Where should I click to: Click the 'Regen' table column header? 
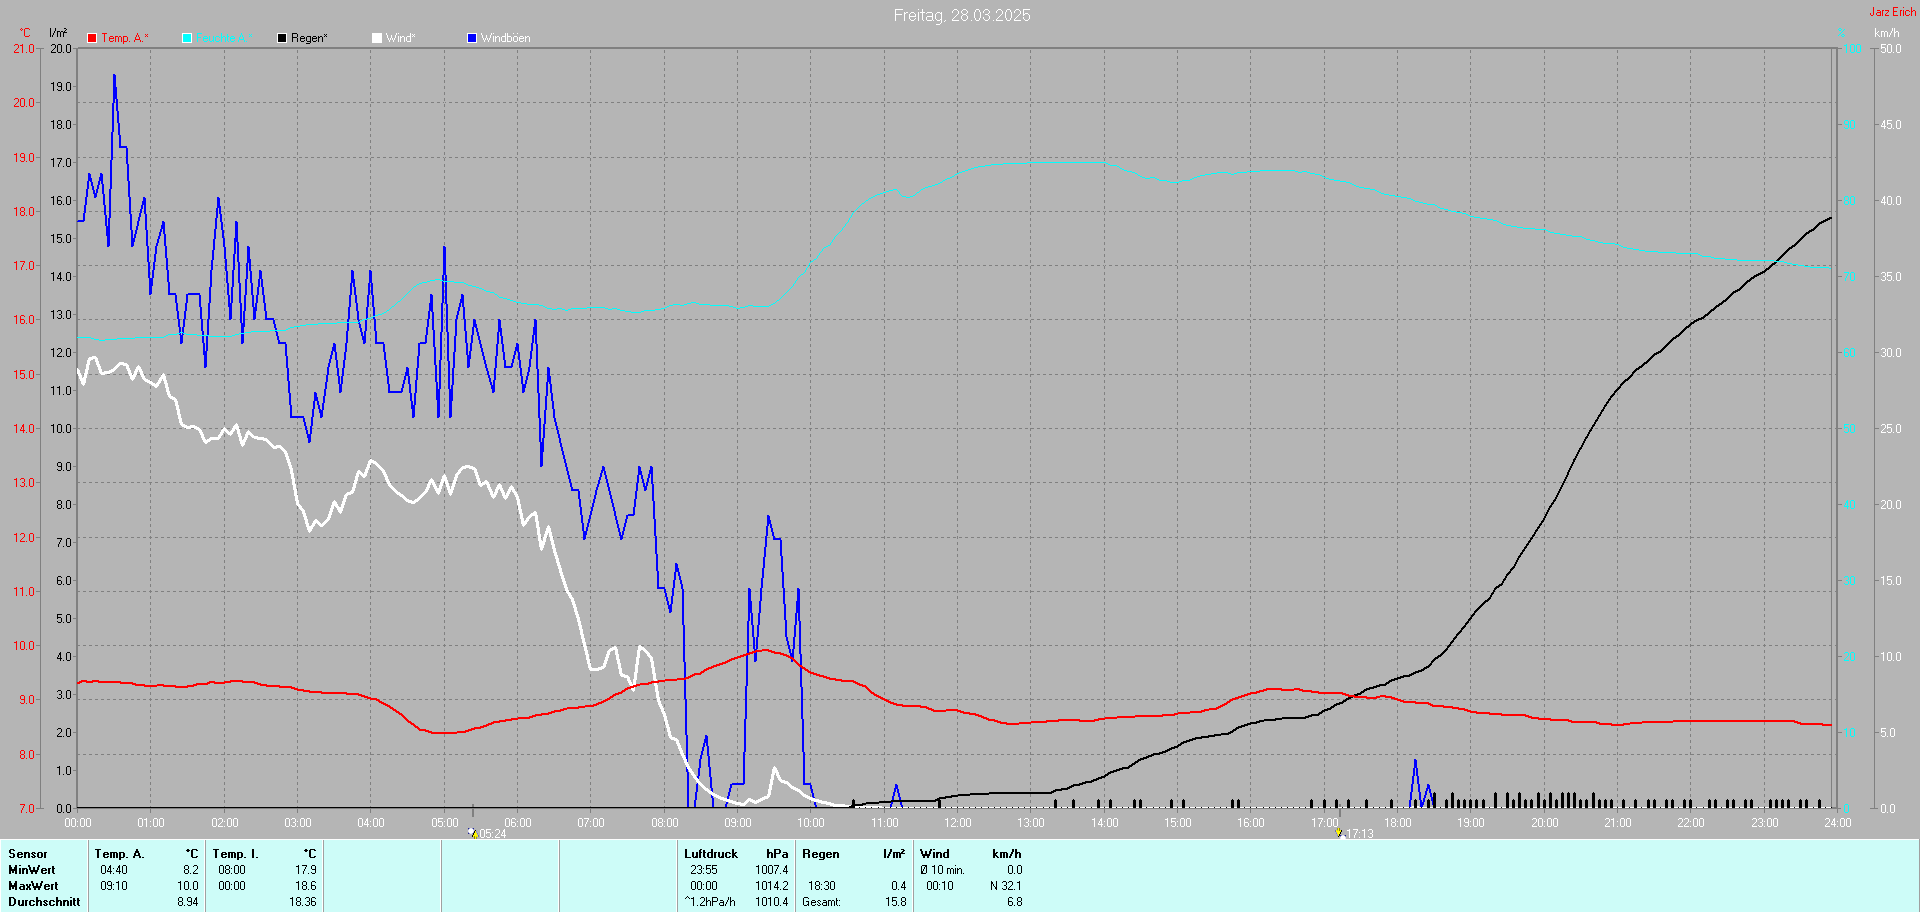[821, 854]
